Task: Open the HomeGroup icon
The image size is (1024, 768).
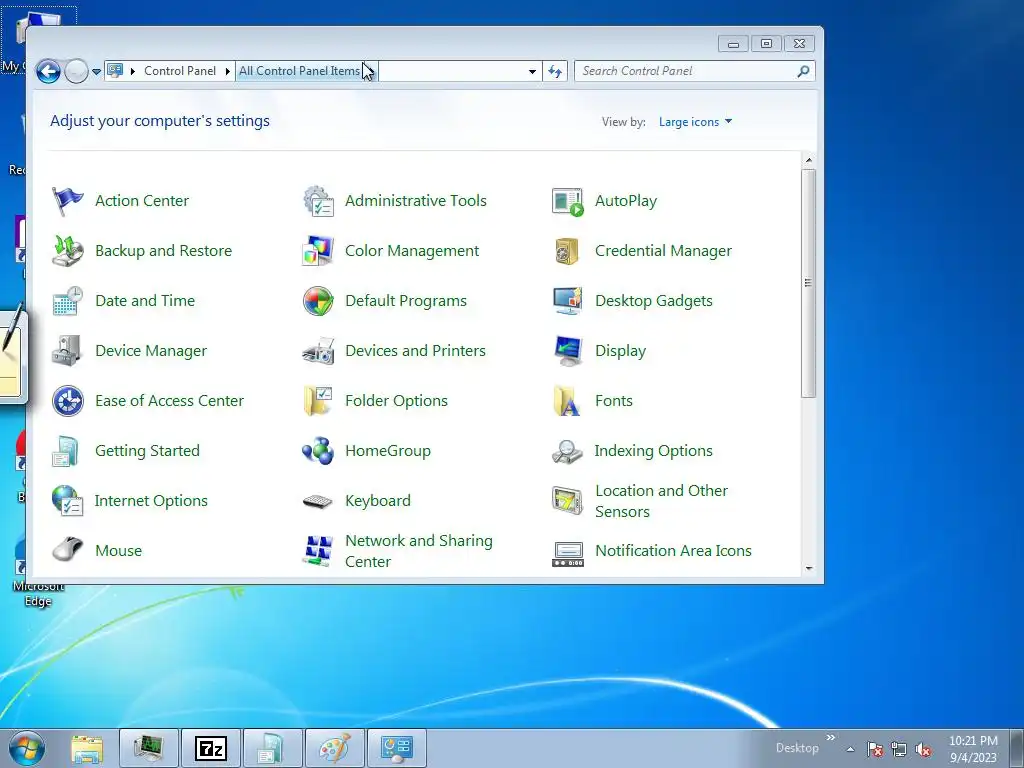Action: (318, 451)
